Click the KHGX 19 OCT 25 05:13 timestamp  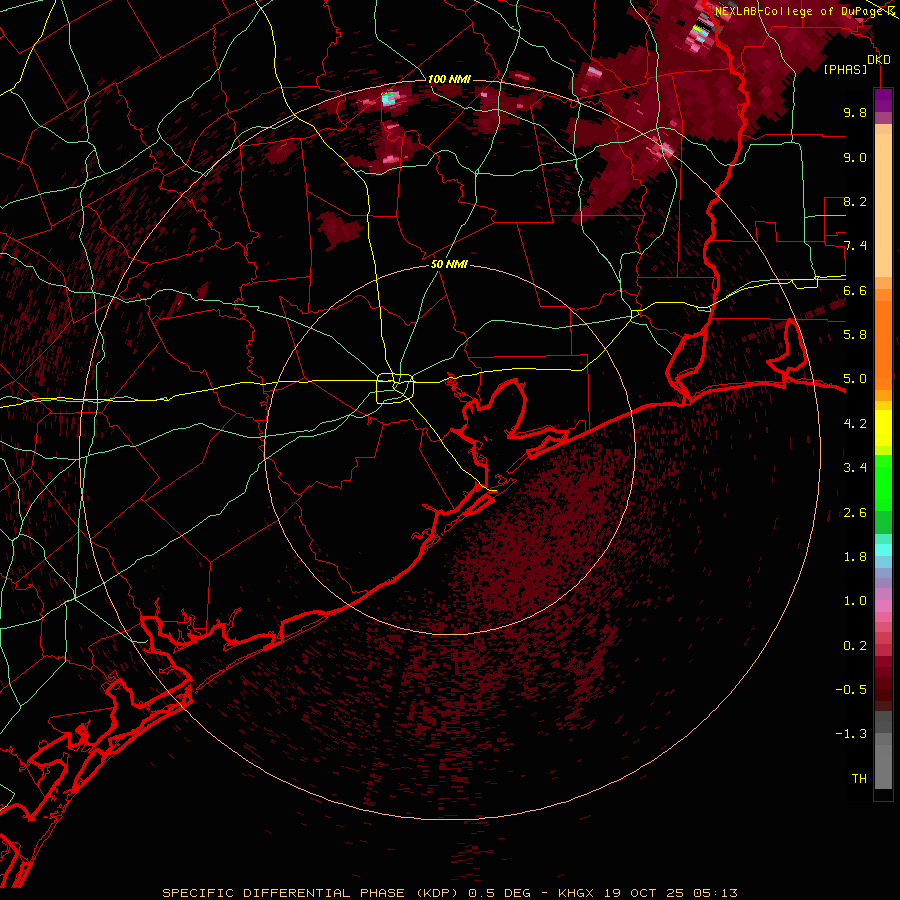tap(647, 893)
